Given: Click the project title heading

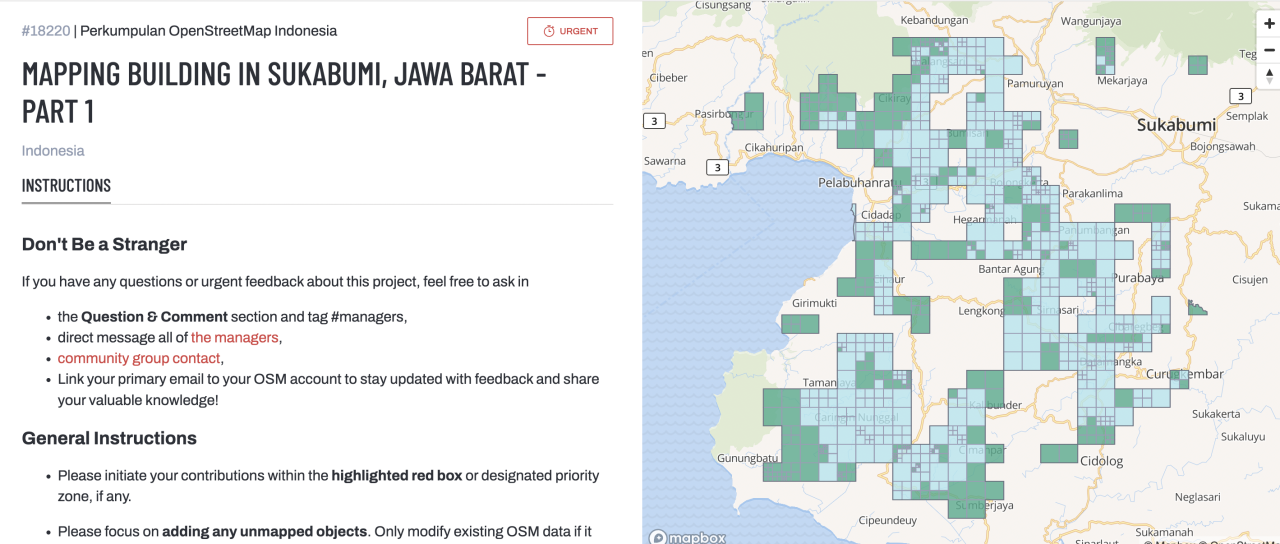Looking at the screenshot, I should pyautogui.click(x=284, y=92).
